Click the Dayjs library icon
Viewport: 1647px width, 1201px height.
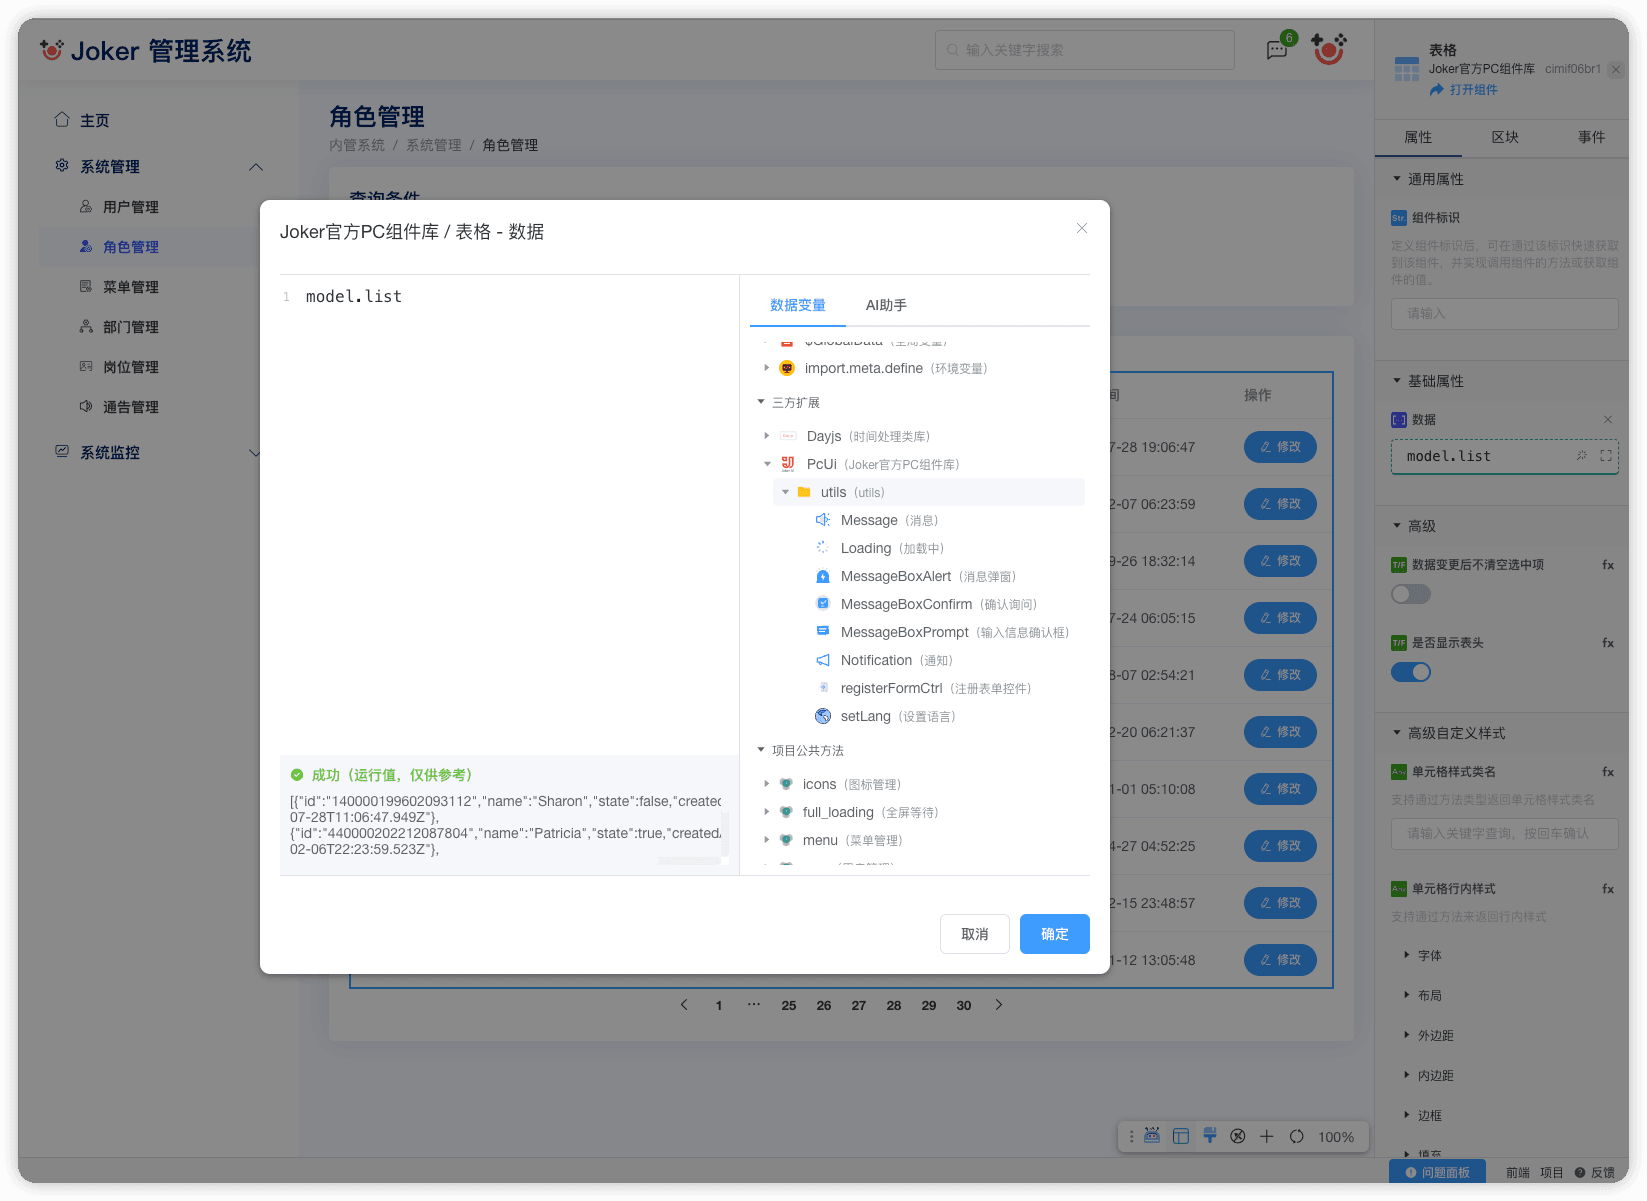[788, 436]
